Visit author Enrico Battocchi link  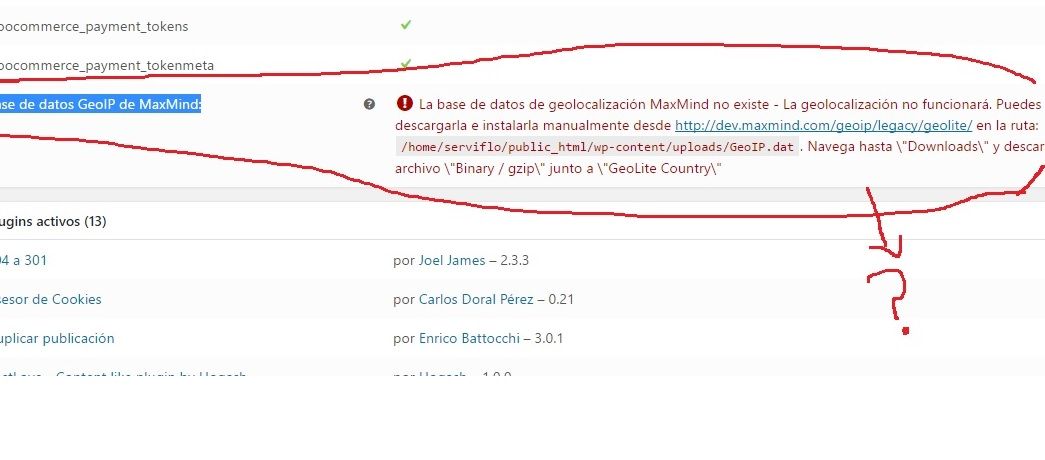[x=469, y=338]
